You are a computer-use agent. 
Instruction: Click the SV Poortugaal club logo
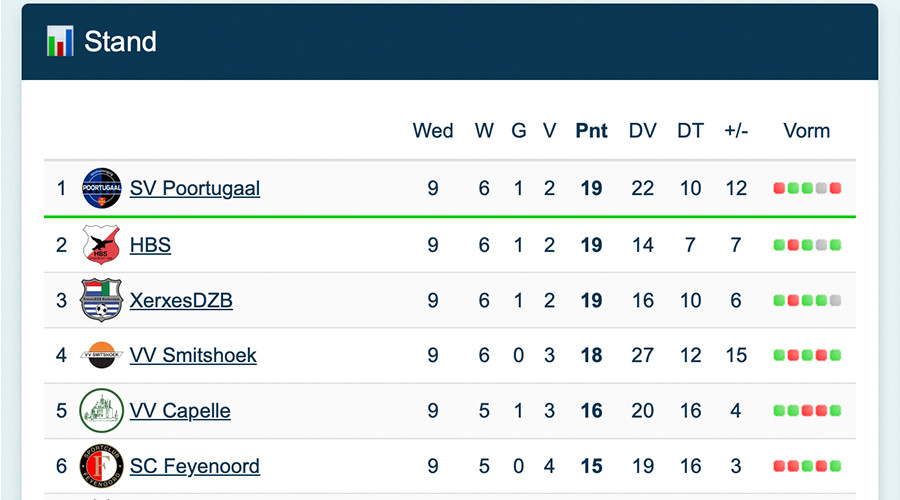point(101,188)
